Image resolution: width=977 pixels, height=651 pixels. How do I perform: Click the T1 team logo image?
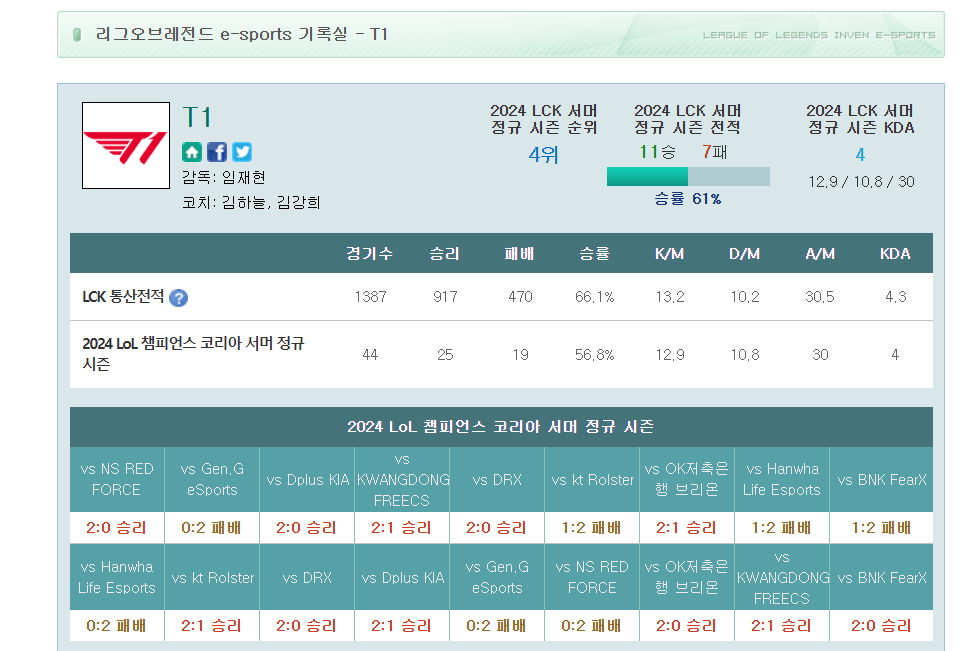click(x=126, y=145)
